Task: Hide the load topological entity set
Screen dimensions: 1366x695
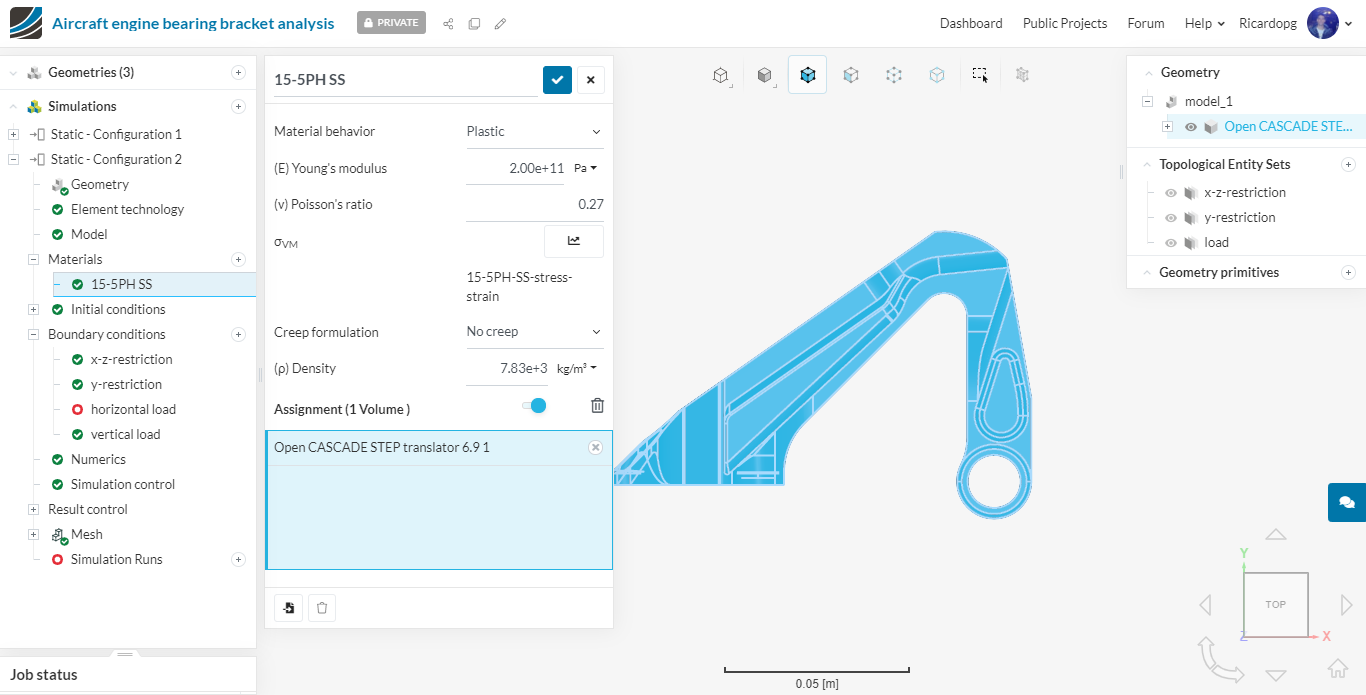Action: point(1171,243)
